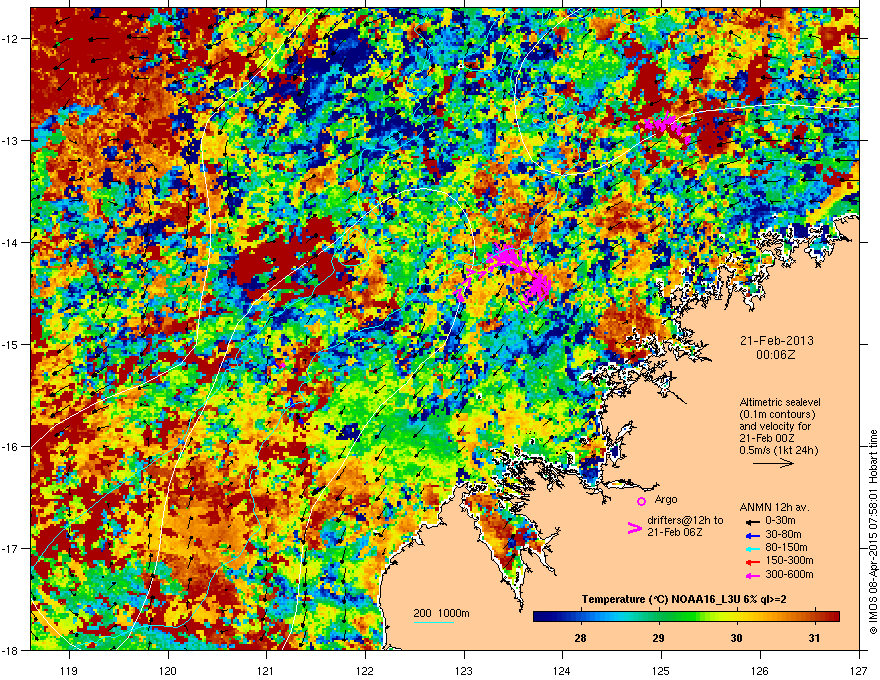Click the longitude axis label '126'
Screen dimensions: 880x680
tap(760, 670)
